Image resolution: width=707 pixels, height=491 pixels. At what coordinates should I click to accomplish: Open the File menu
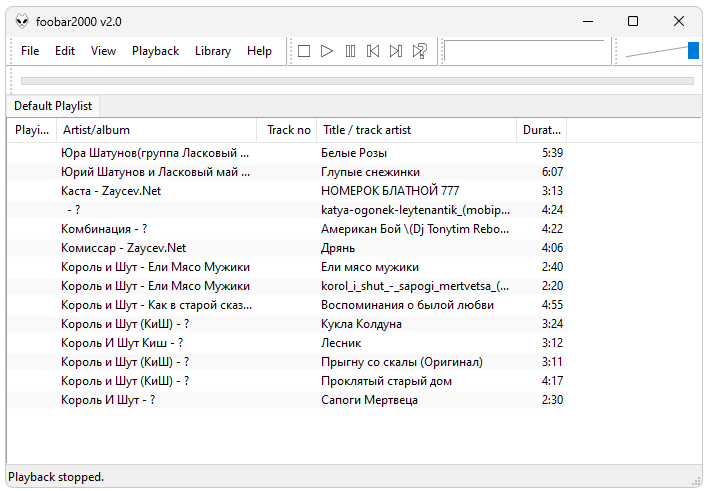(30, 51)
